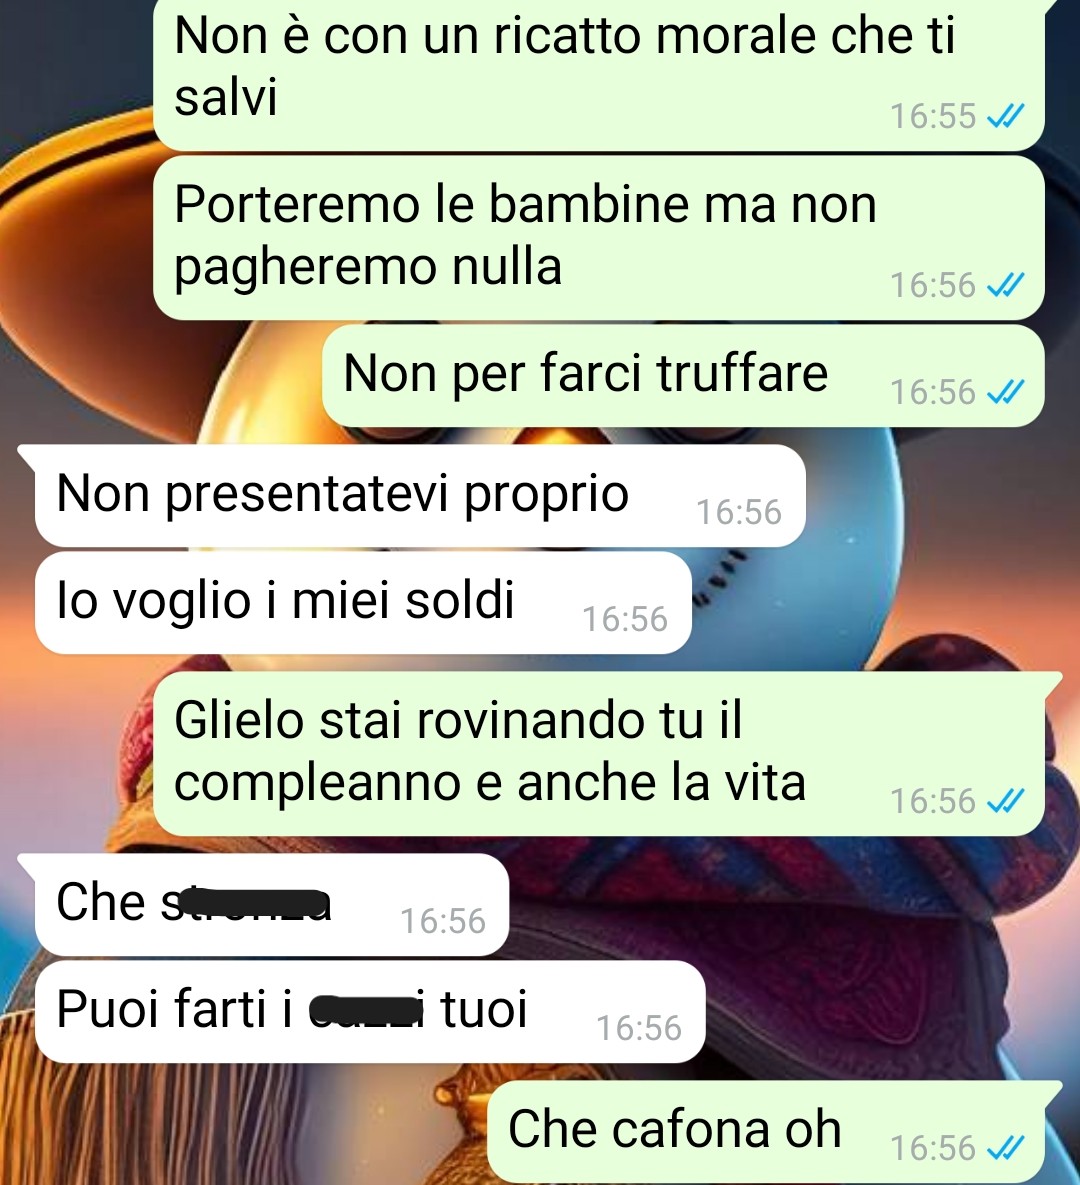1080x1185 pixels.
Task: Select the 'Non per farci truffare' message
Action: (683, 376)
